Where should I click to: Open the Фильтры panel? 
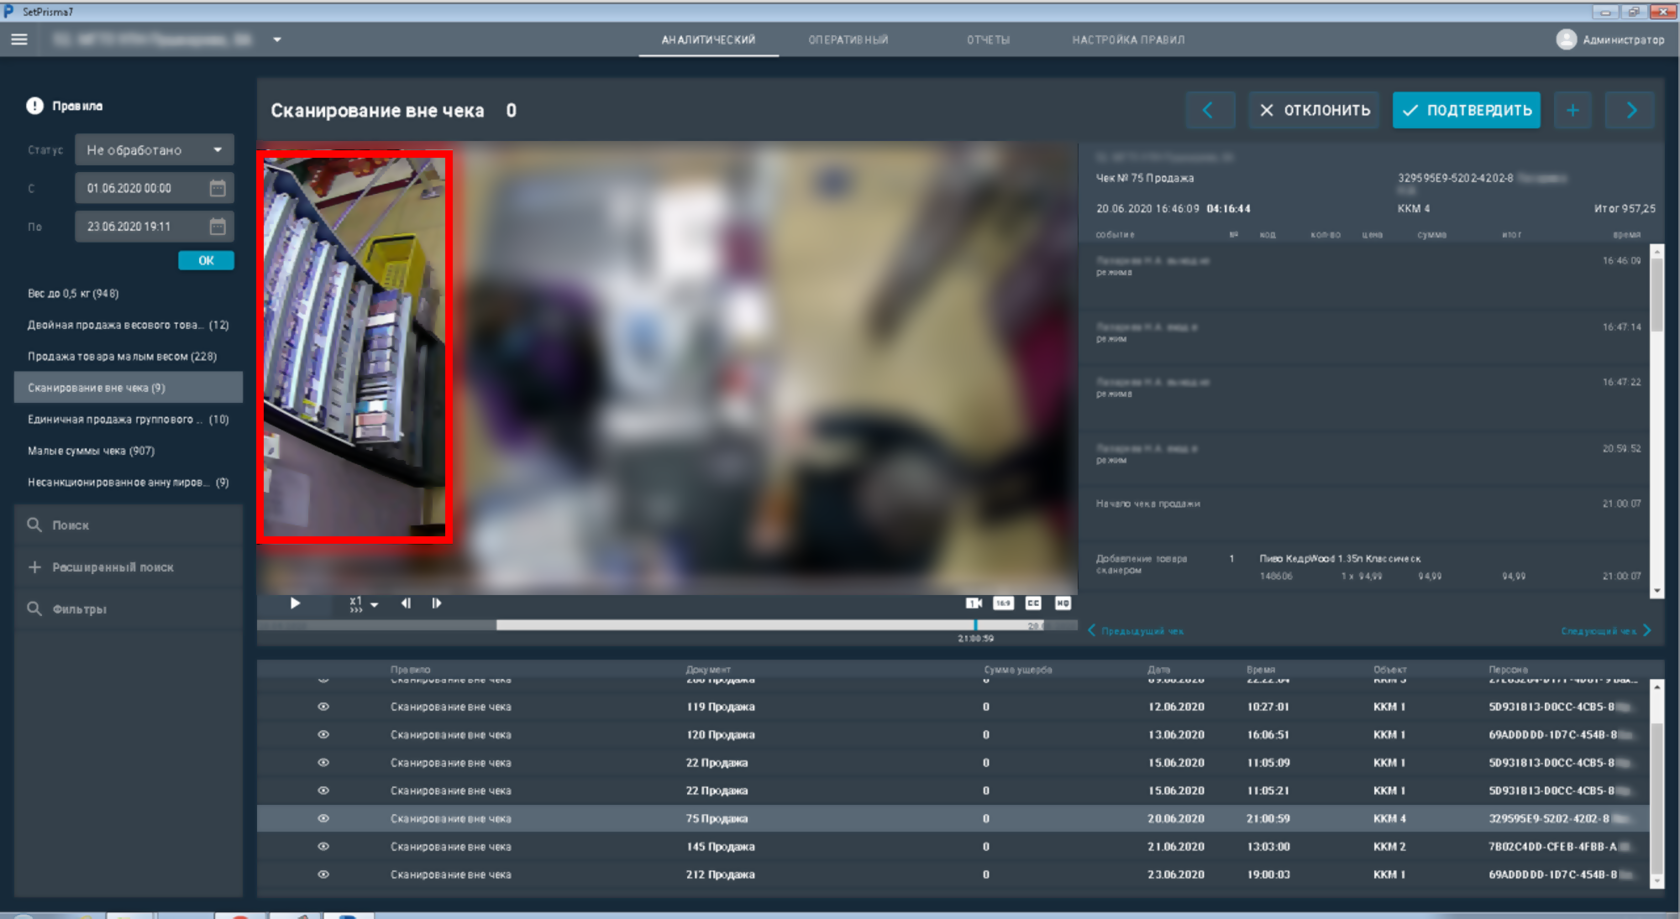pos(128,609)
